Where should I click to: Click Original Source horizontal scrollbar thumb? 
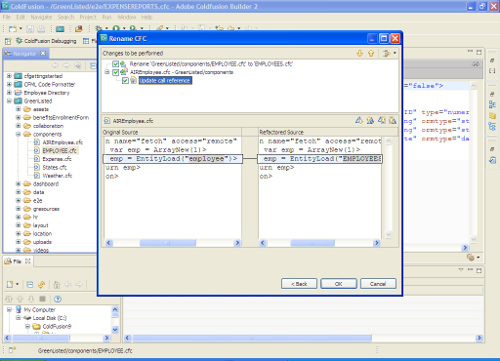pyautogui.click(x=168, y=243)
